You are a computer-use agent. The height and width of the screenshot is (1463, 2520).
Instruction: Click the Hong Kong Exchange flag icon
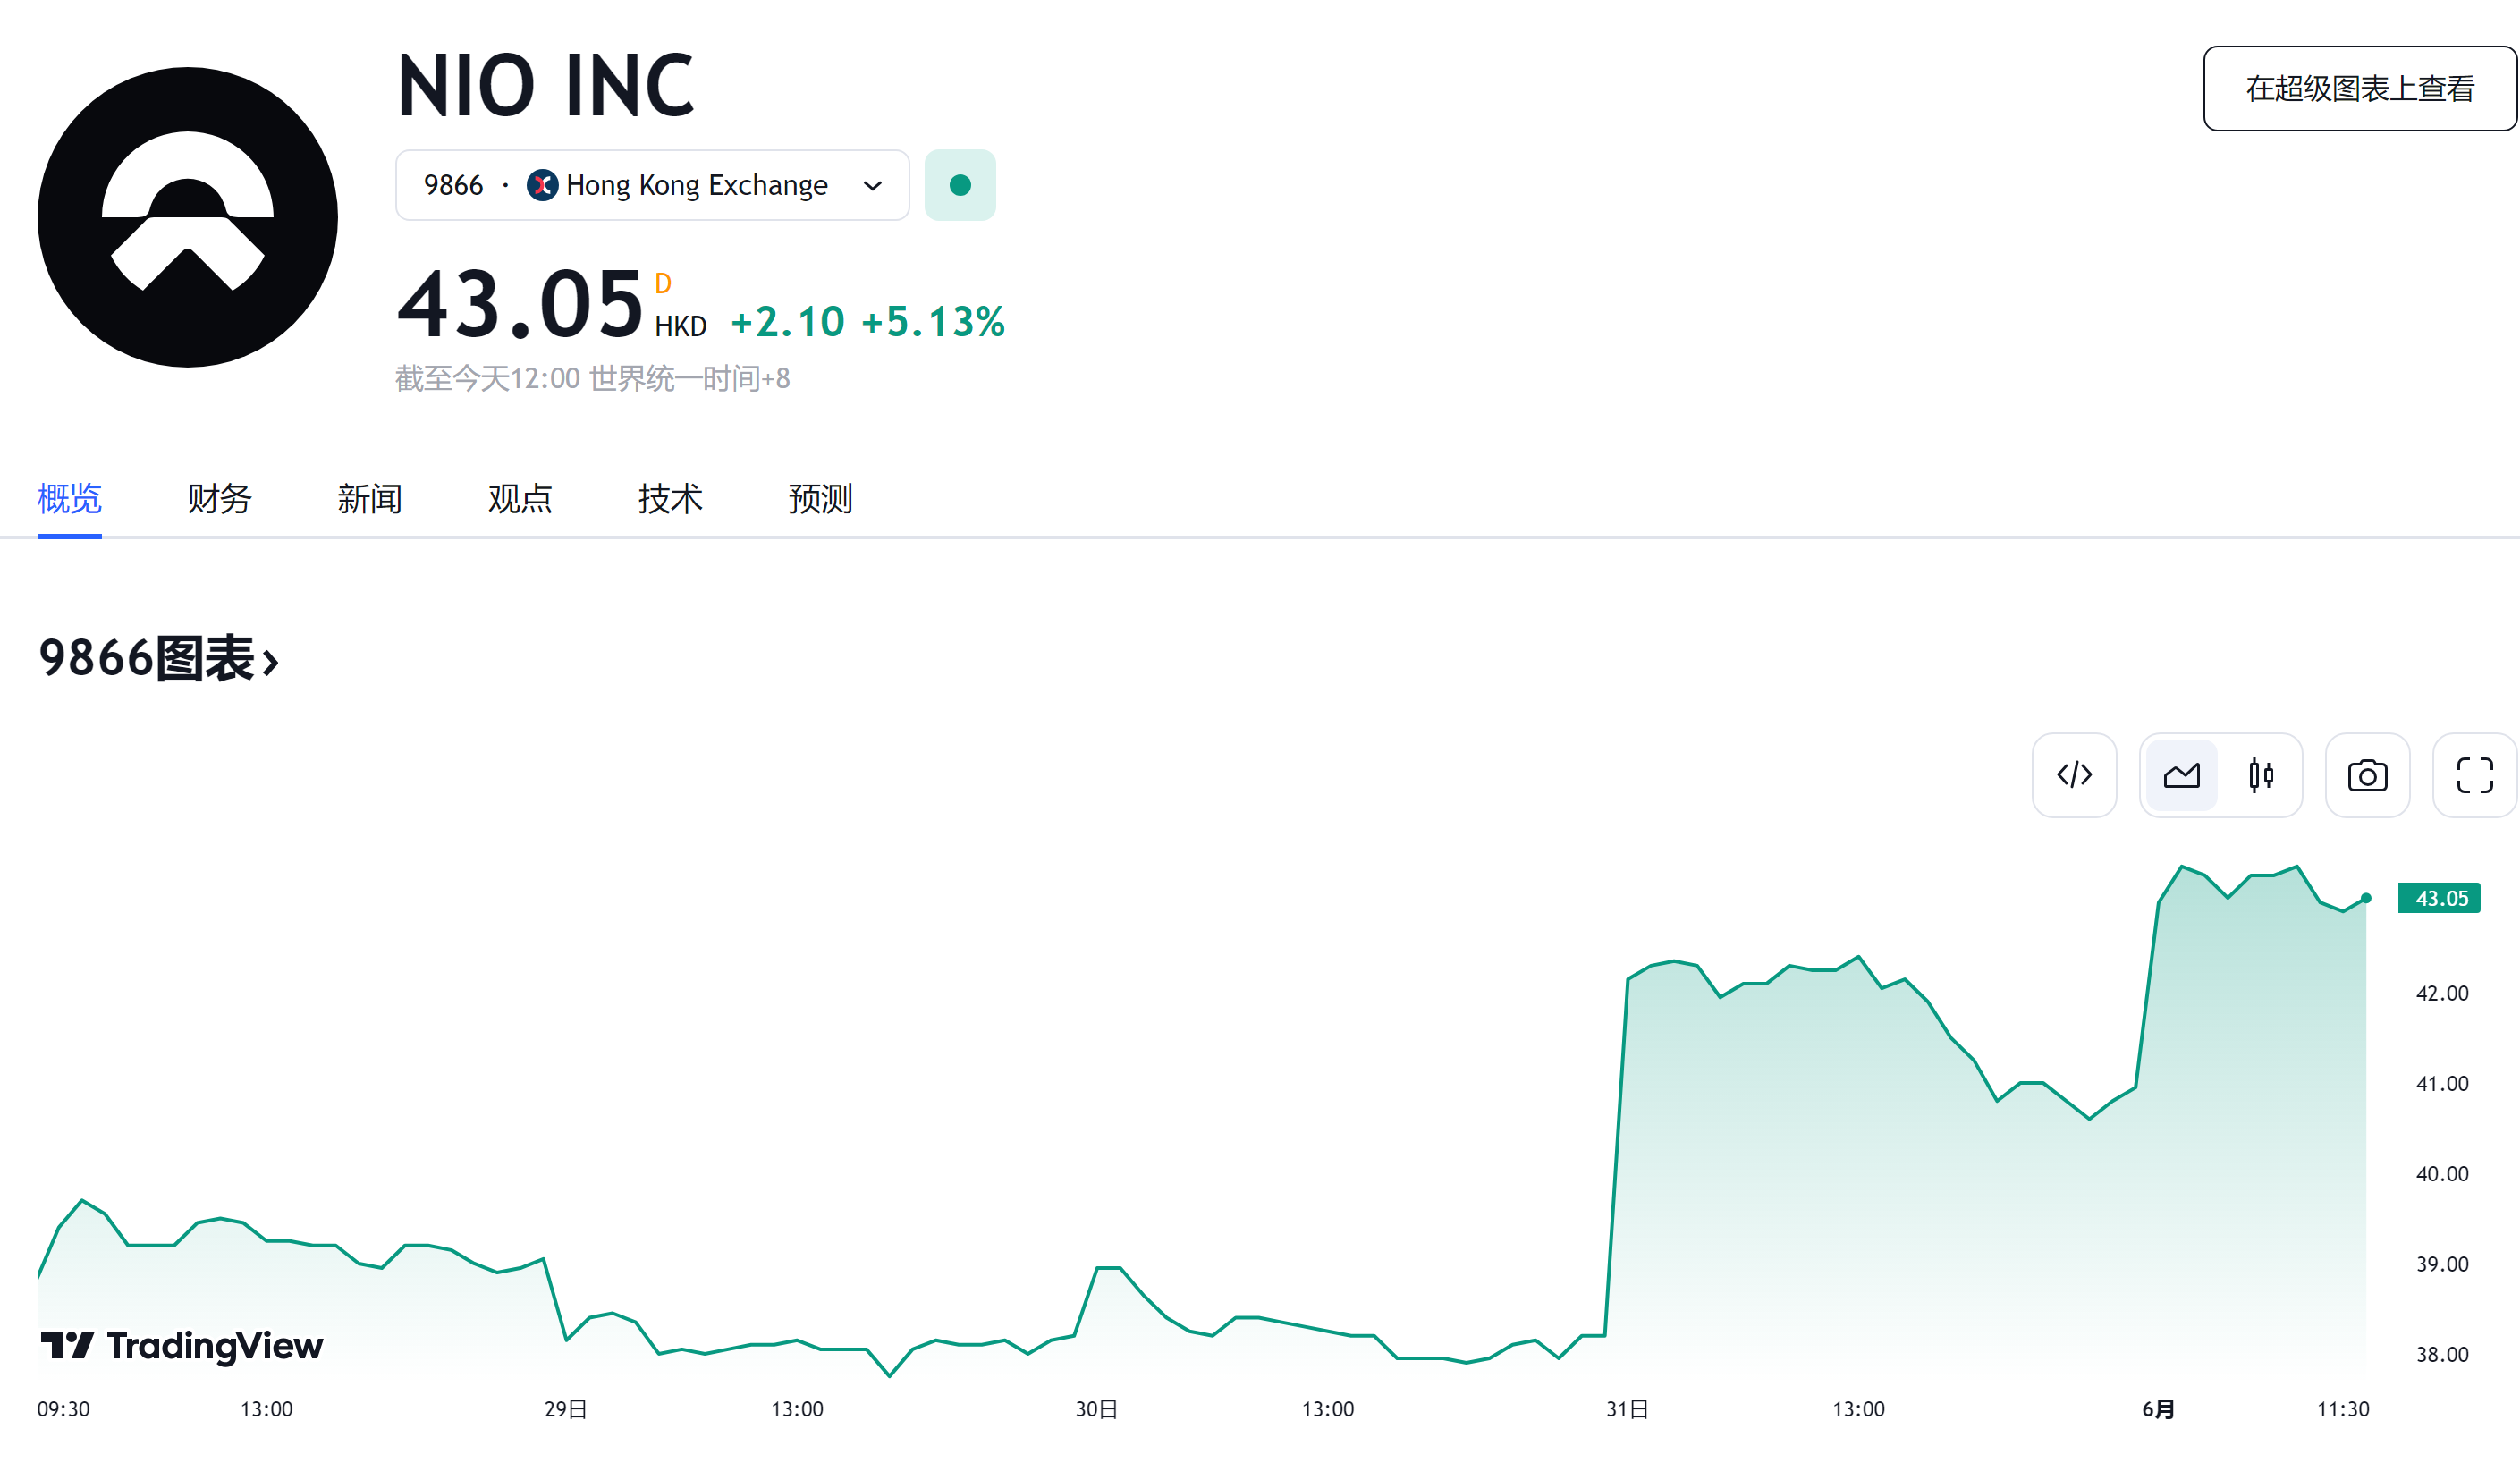pyautogui.click(x=542, y=185)
